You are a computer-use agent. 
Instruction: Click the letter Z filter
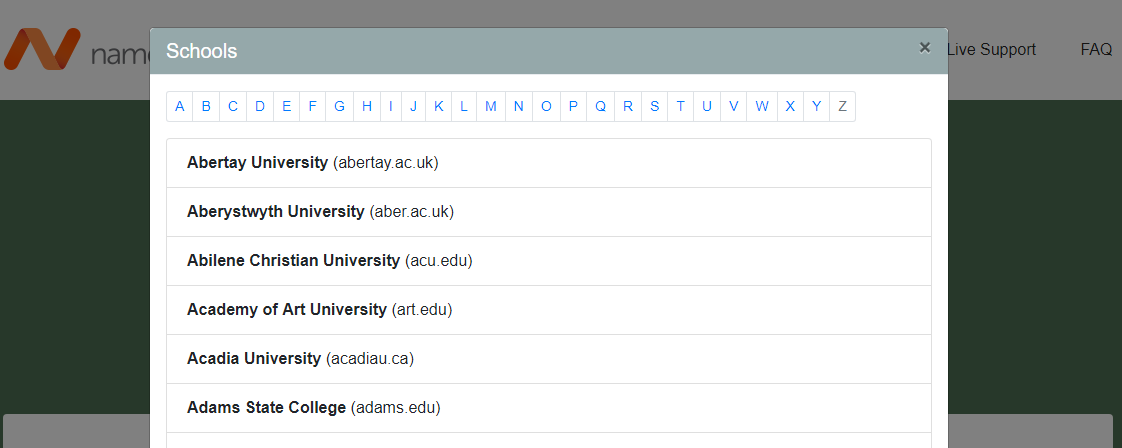point(842,106)
